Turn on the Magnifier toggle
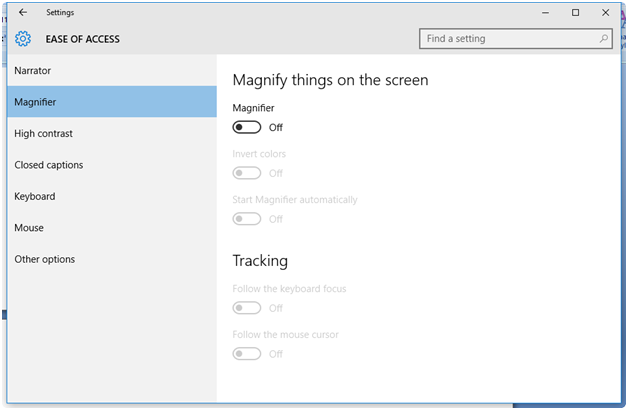Image resolution: width=628 pixels, height=410 pixels. pyautogui.click(x=247, y=127)
